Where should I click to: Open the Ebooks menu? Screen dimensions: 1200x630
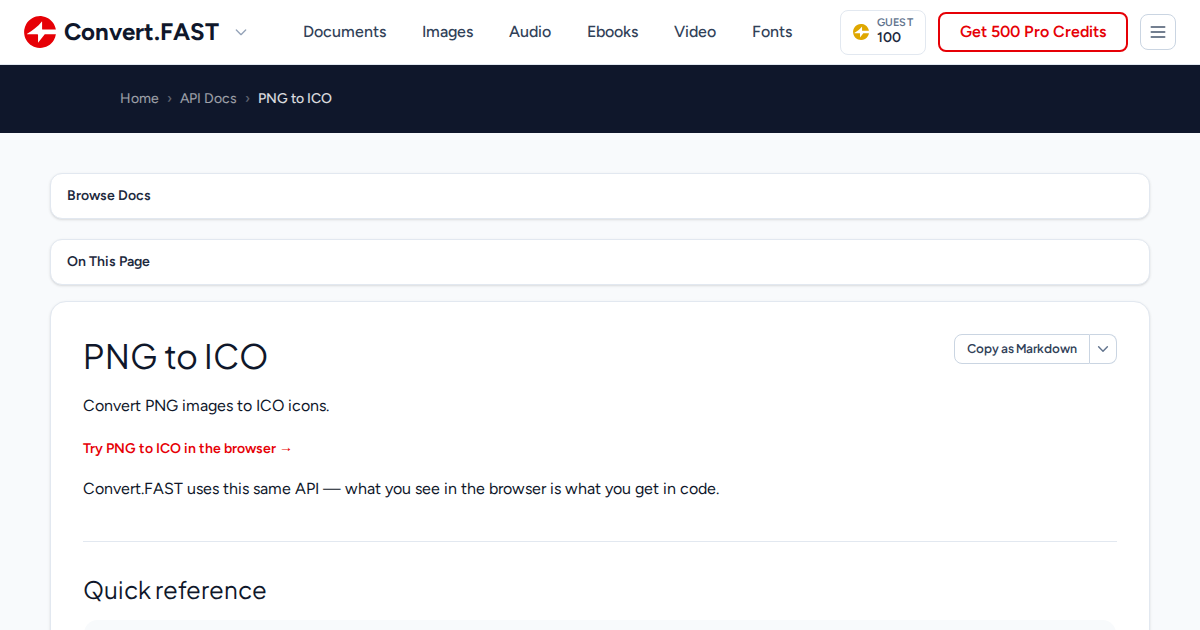[x=613, y=32]
